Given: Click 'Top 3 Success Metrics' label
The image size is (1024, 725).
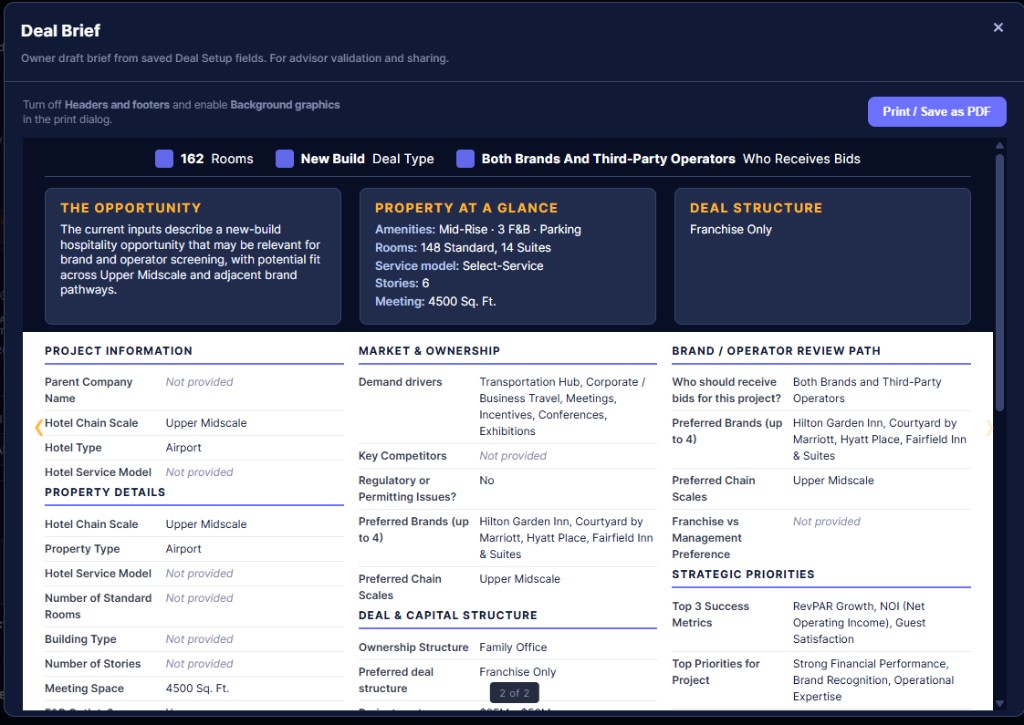Looking at the screenshot, I should (x=711, y=615).
